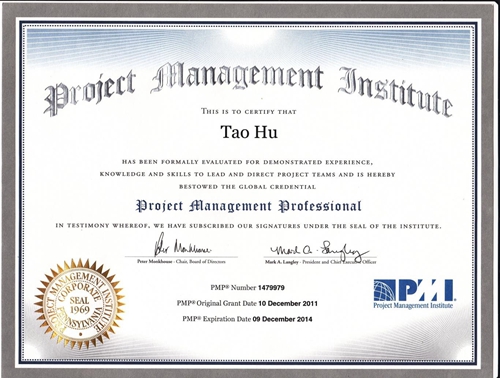The width and height of the screenshot is (500, 378).
Task: Click 'Bestowed the global credential' line
Action: 247,187
